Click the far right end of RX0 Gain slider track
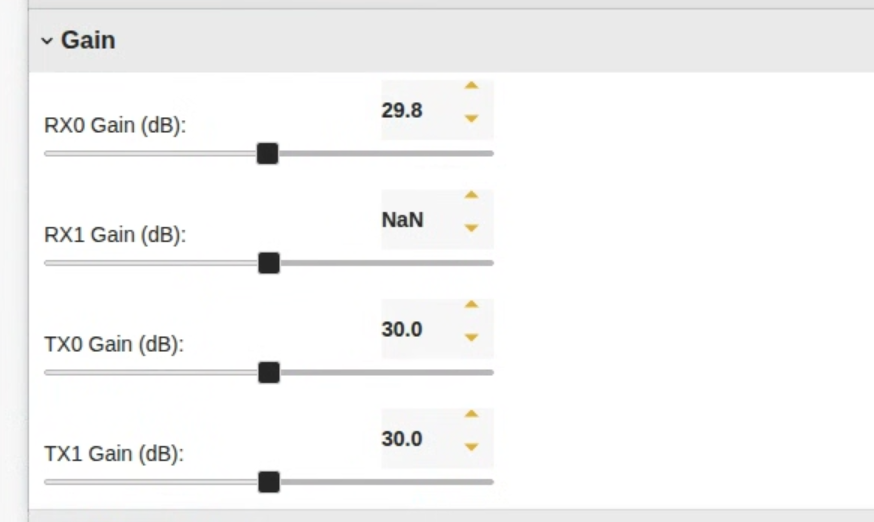The height and width of the screenshot is (522, 874). (490, 153)
